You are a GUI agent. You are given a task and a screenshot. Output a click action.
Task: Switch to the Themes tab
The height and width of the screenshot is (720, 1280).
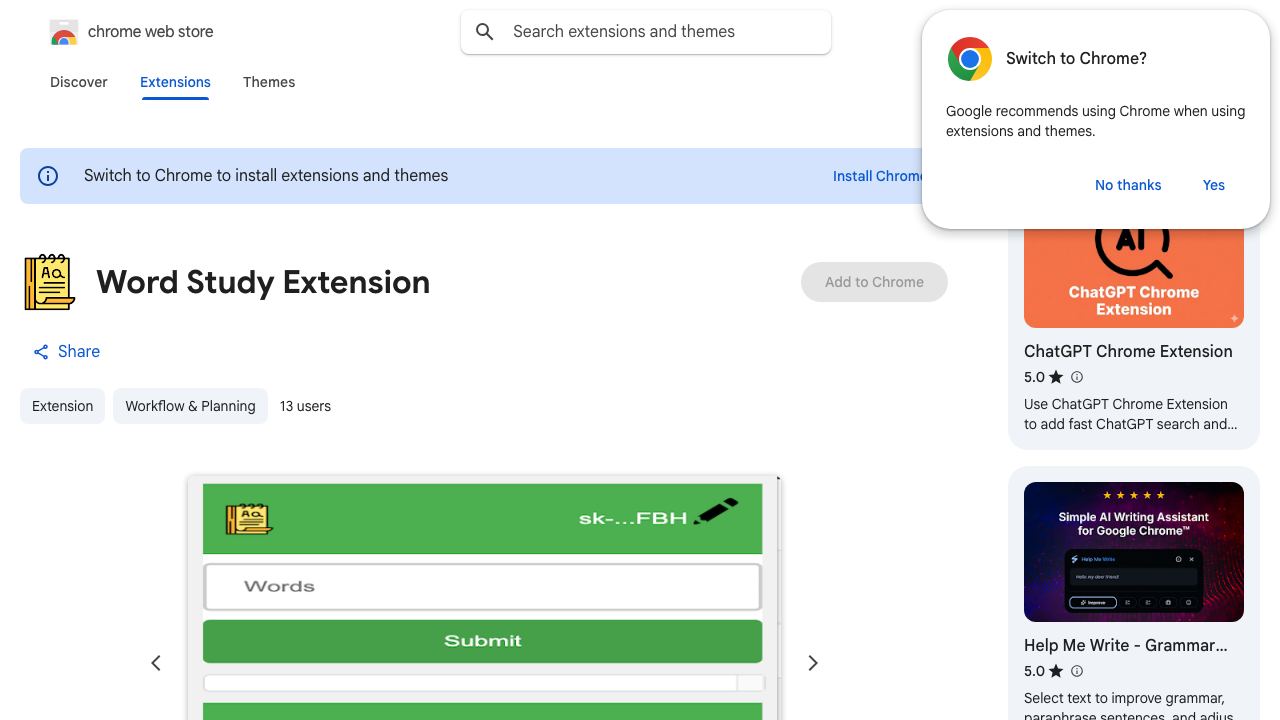point(269,82)
